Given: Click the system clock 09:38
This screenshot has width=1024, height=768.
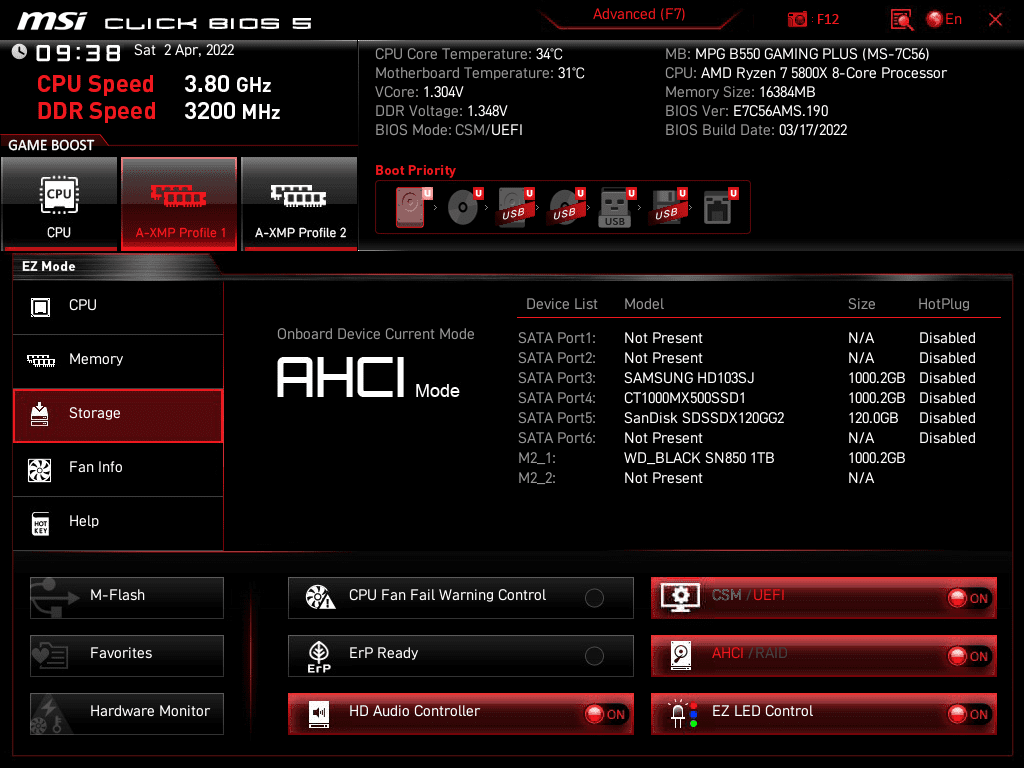Looking at the screenshot, I should pyautogui.click(x=78, y=53).
